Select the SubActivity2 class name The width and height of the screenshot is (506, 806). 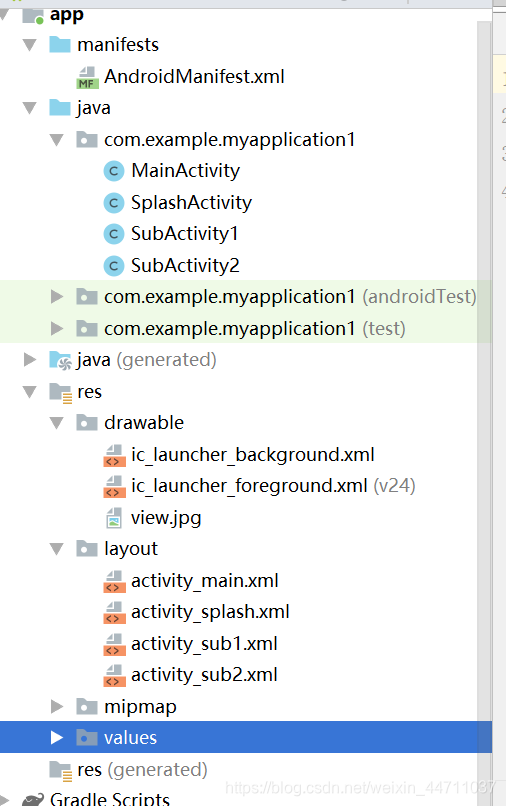[185, 266]
